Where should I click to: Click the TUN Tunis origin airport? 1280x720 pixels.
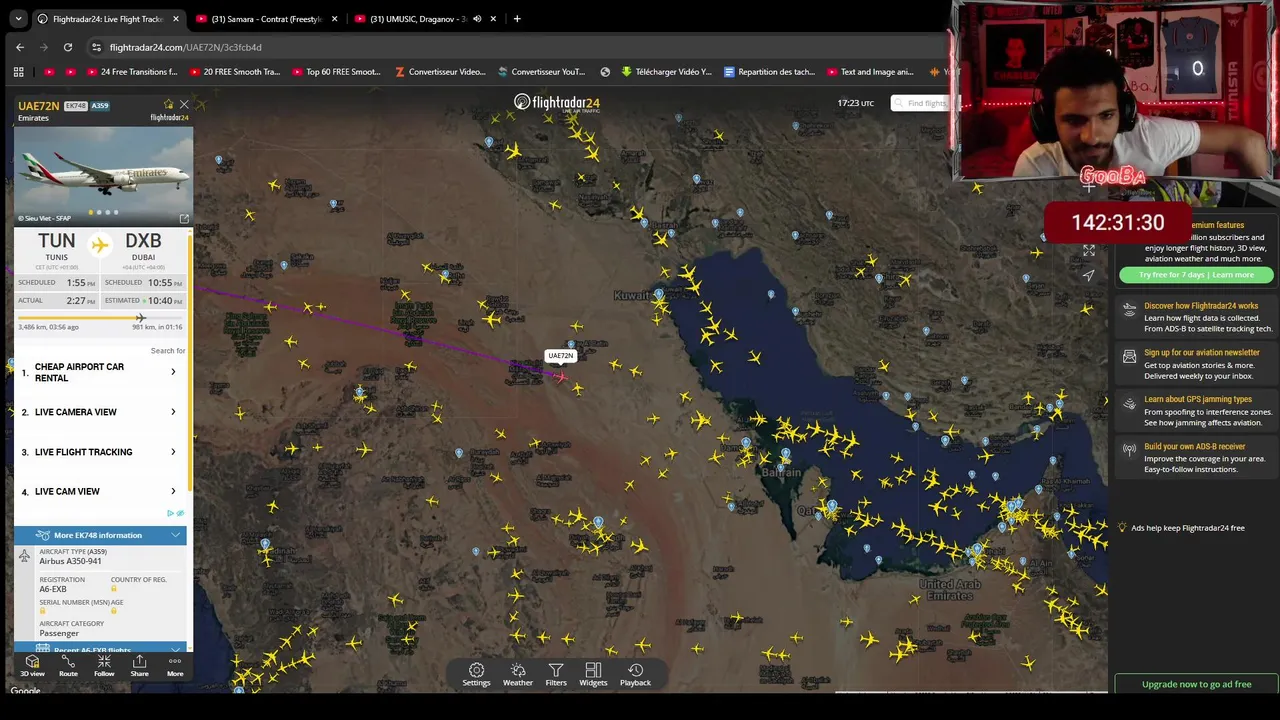click(x=56, y=246)
